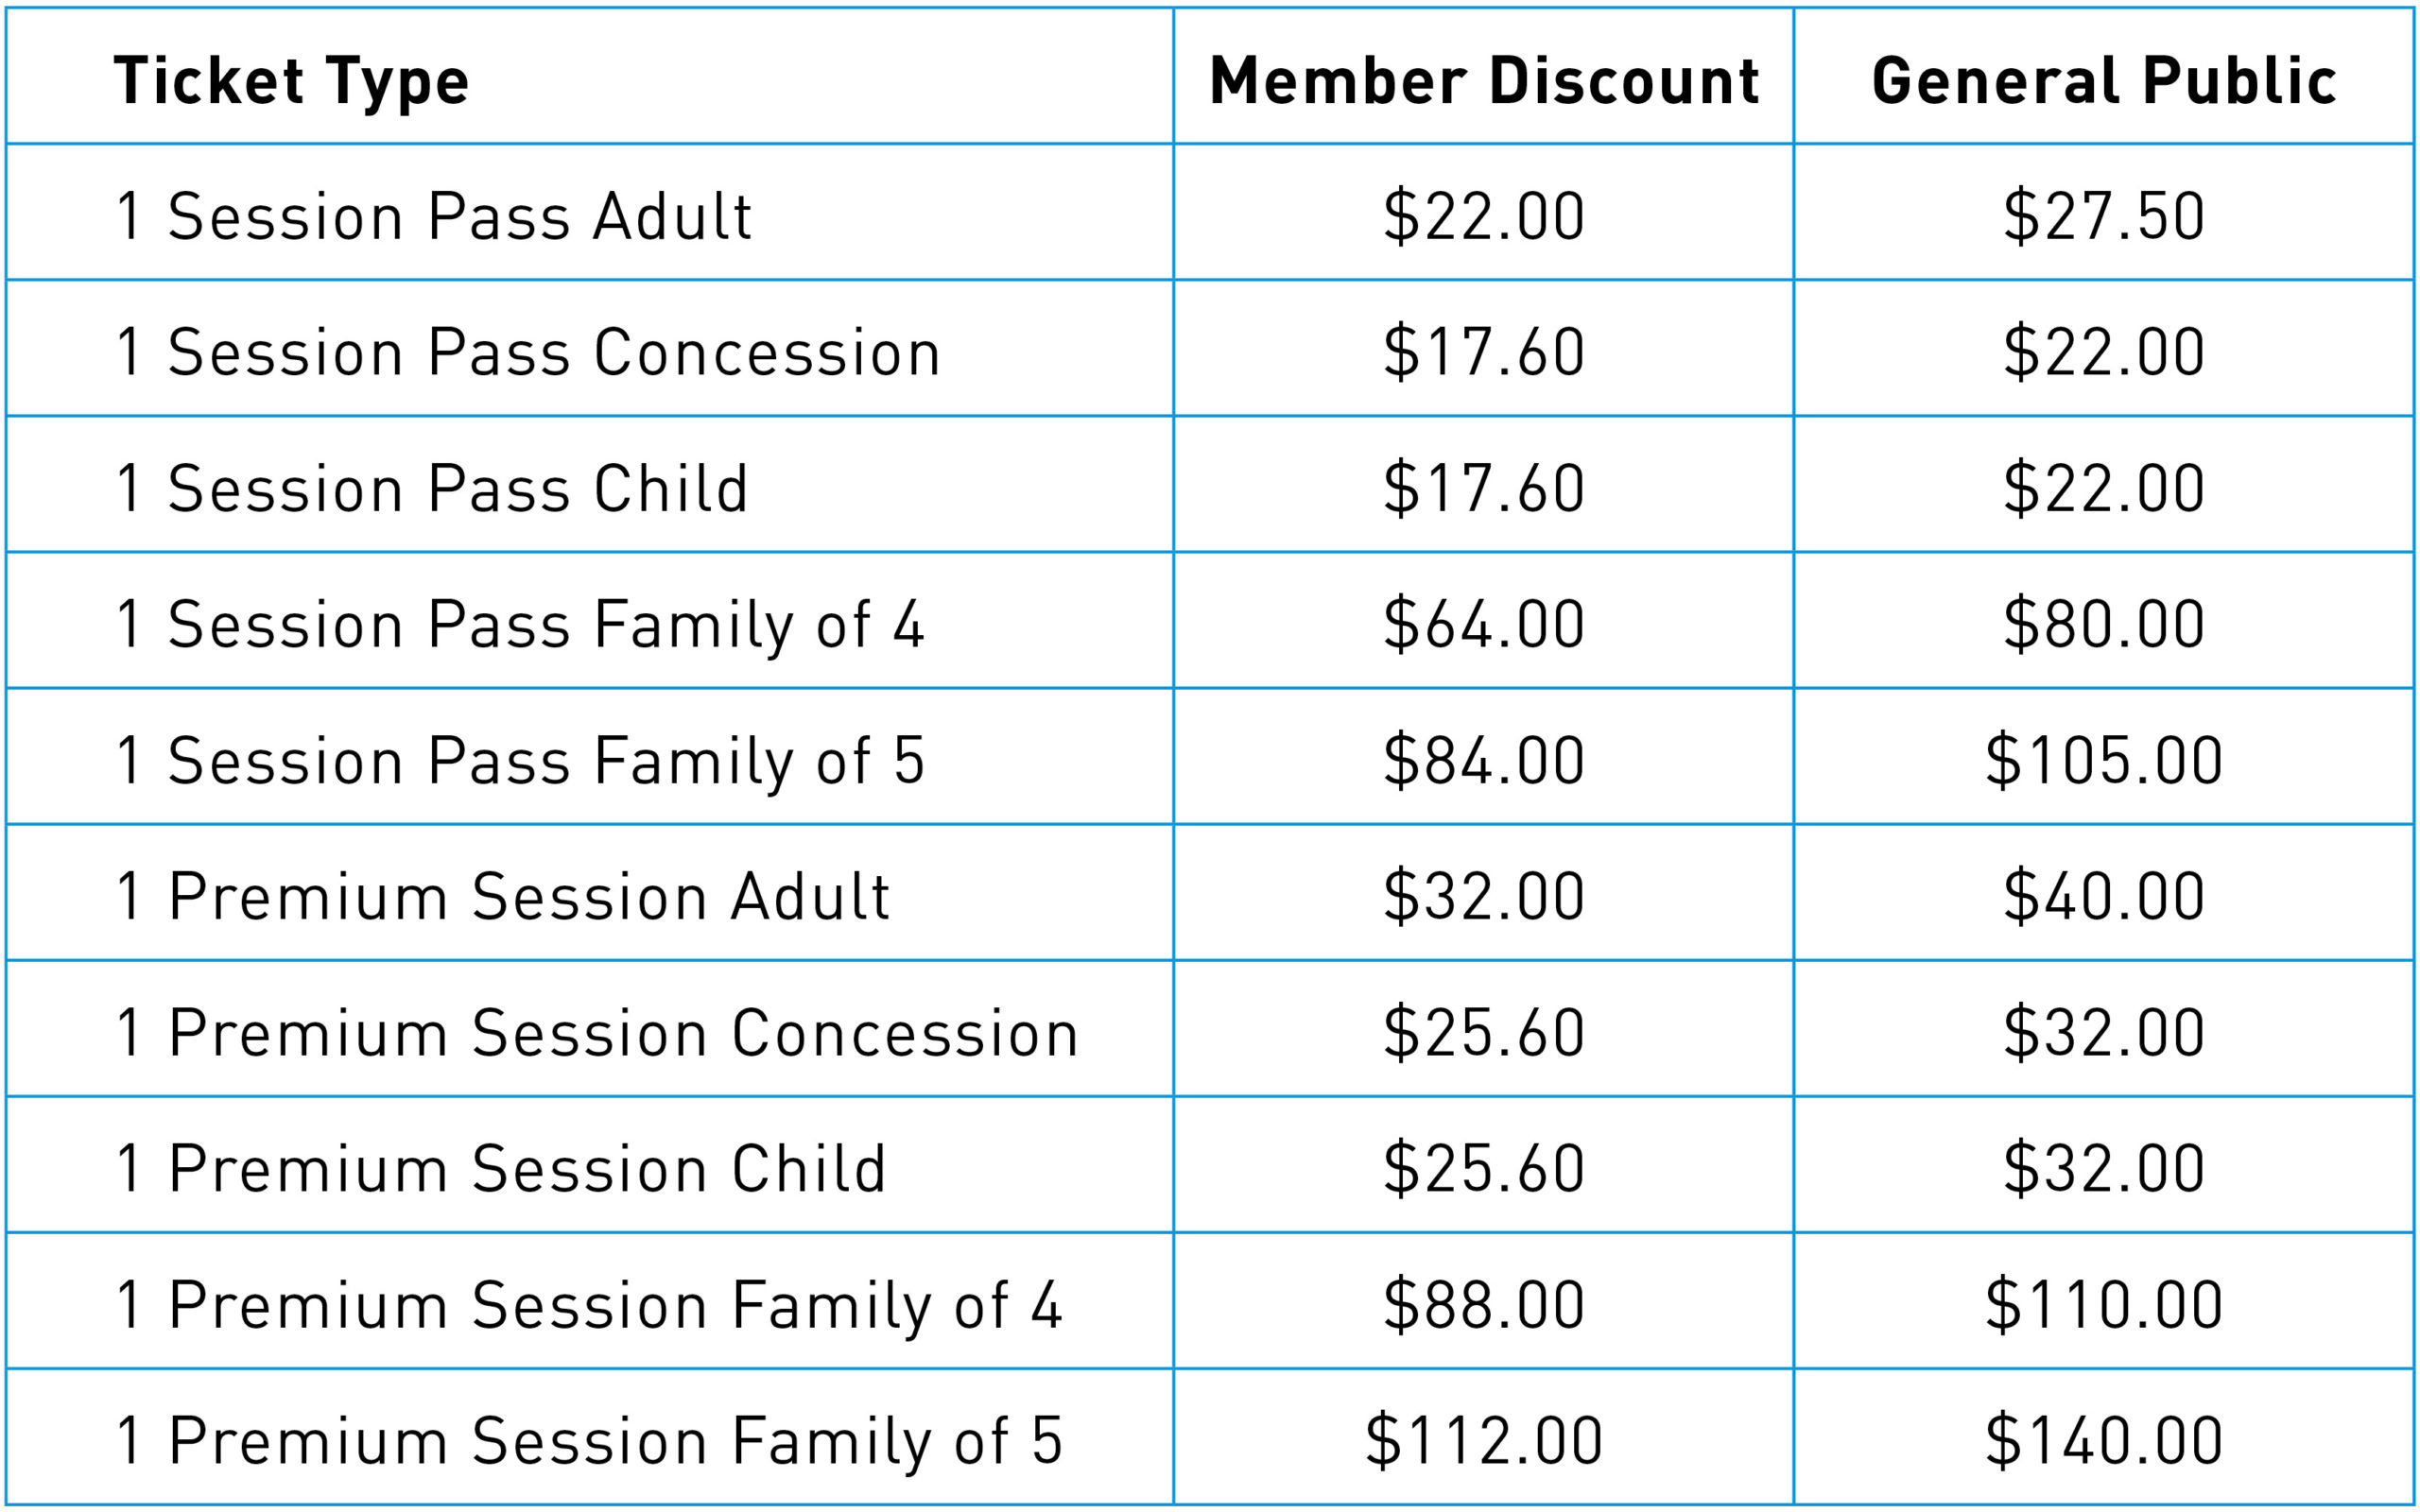Click the $112.00 member discount price
Screen dimensions: 2420x1512
pyautogui.click(x=1484, y=1440)
